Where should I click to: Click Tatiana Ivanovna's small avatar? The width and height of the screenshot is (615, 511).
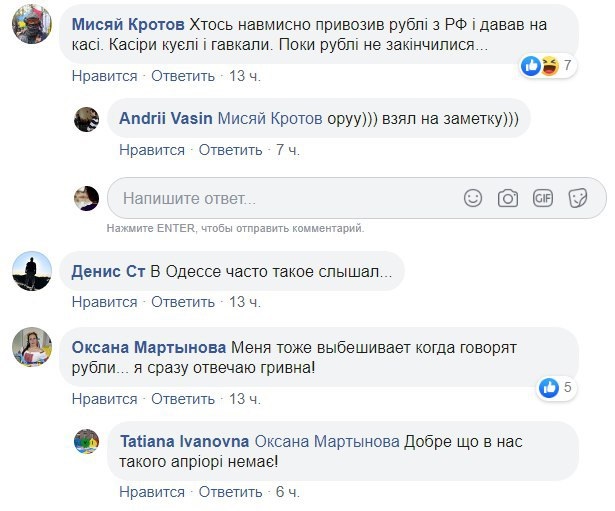pyautogui.click(x=87, y=441)
